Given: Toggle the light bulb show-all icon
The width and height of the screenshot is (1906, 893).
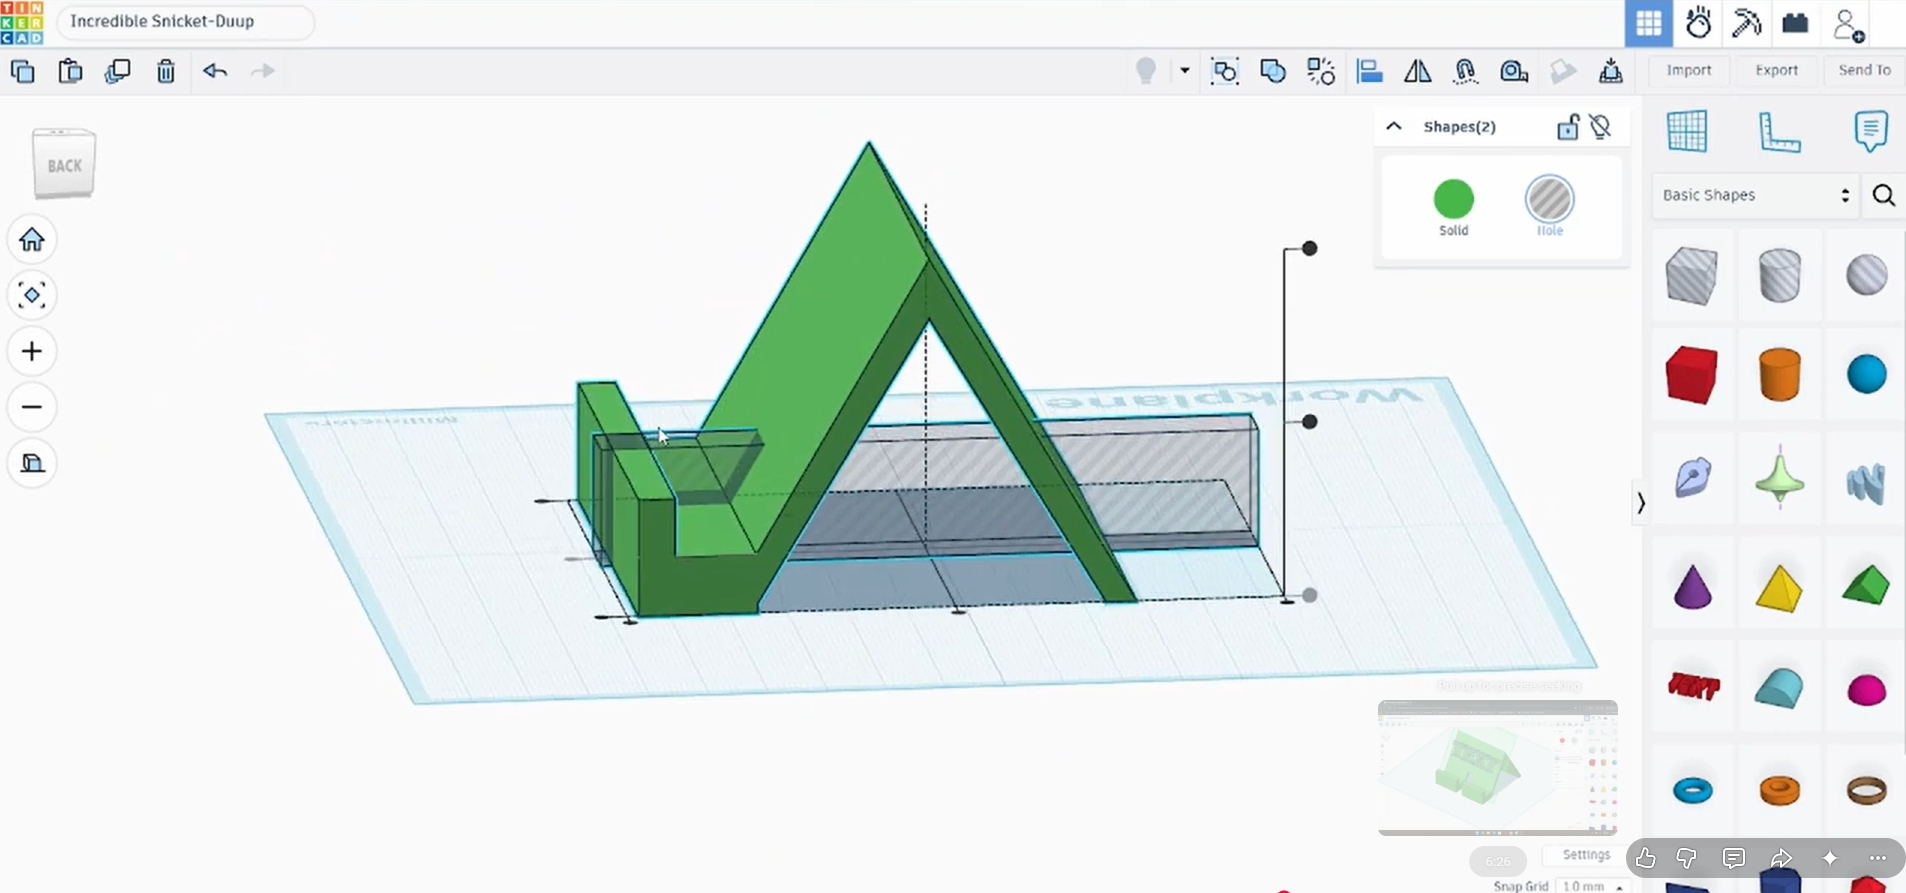Looking at the screenshot, I should tap(1146, 71).
